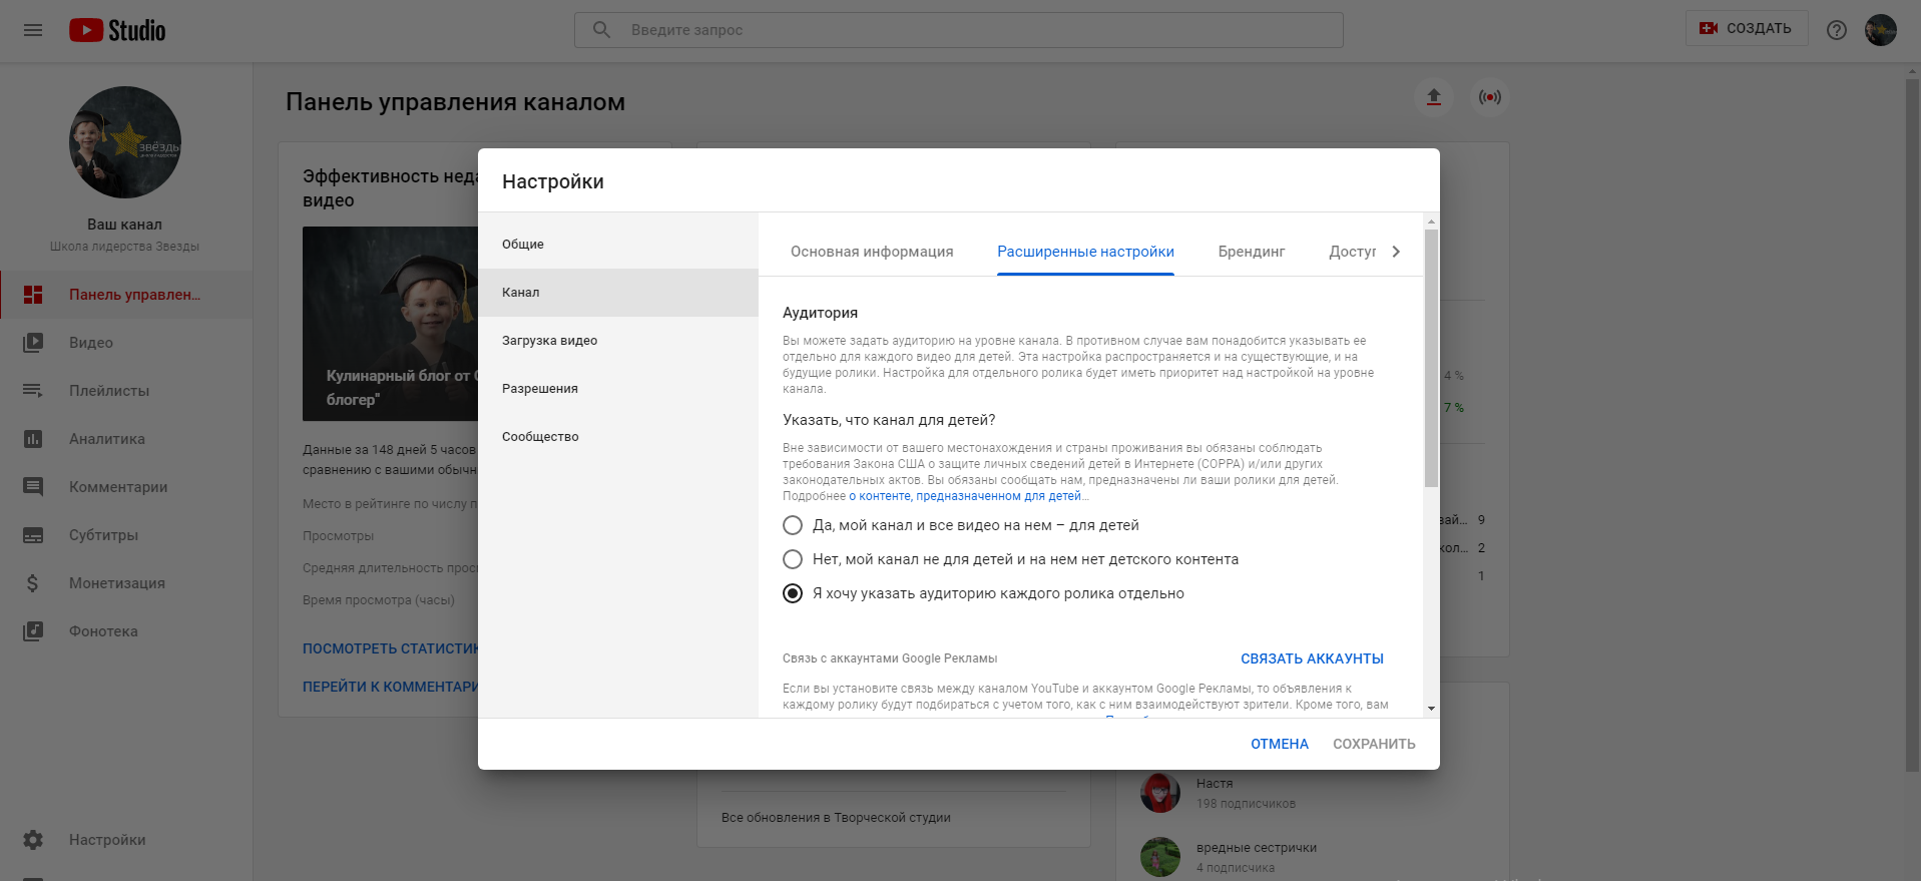Click the Monetization dollar icon
Image resolution: width=1921 pixels, height=881 pixels.
[33, 583]
